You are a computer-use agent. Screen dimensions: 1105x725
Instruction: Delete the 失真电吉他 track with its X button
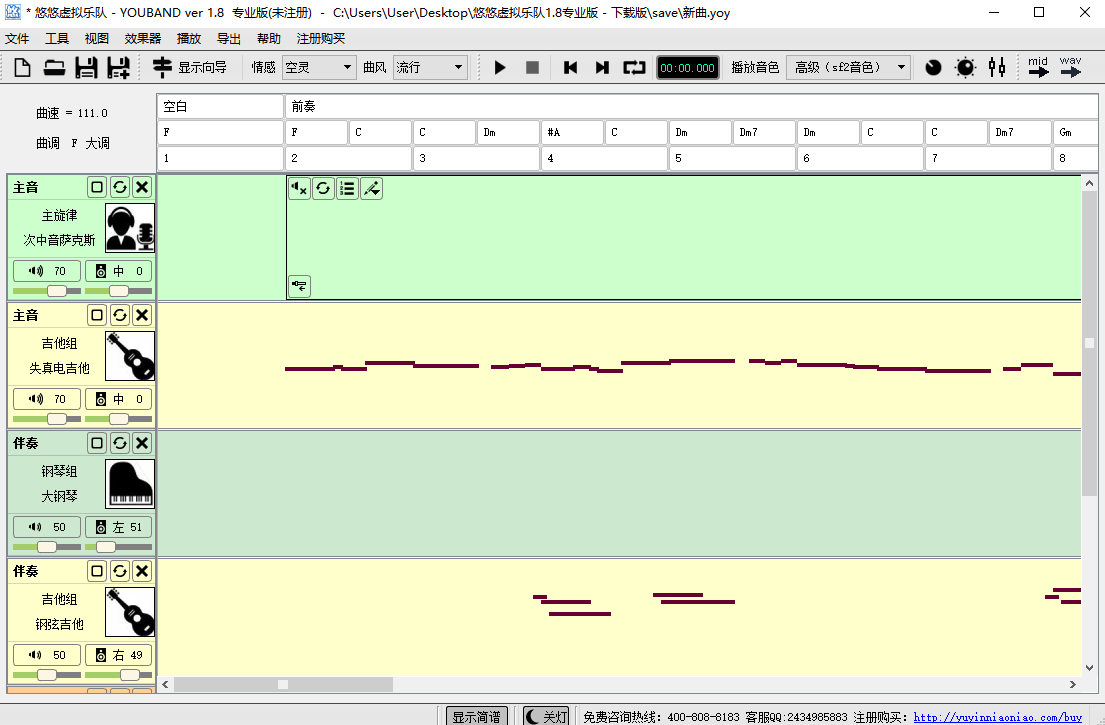pos(142,315)
